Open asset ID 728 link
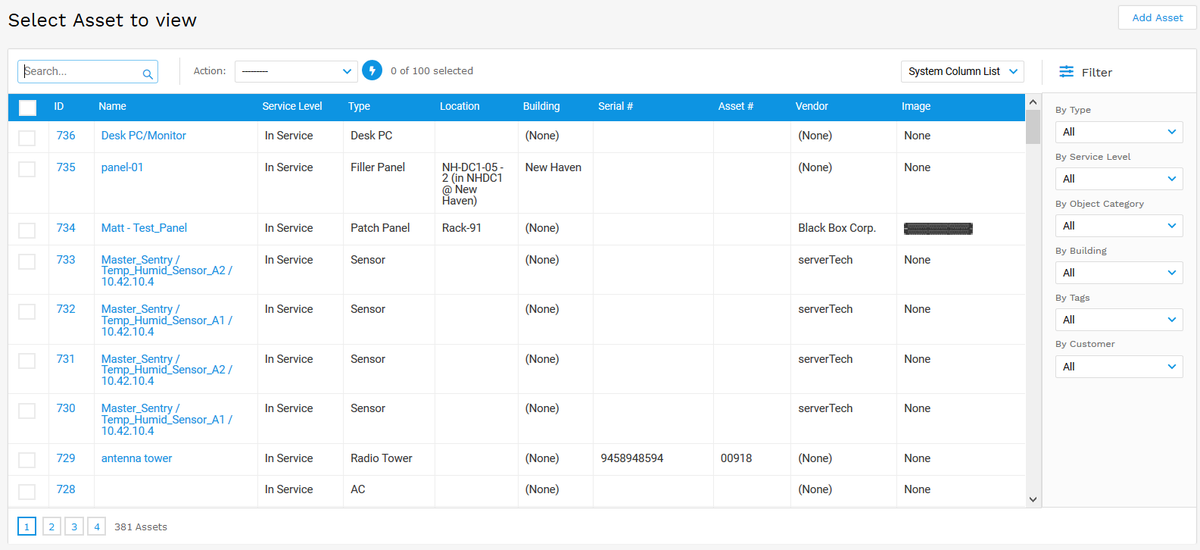 click(x=66, y=490)
